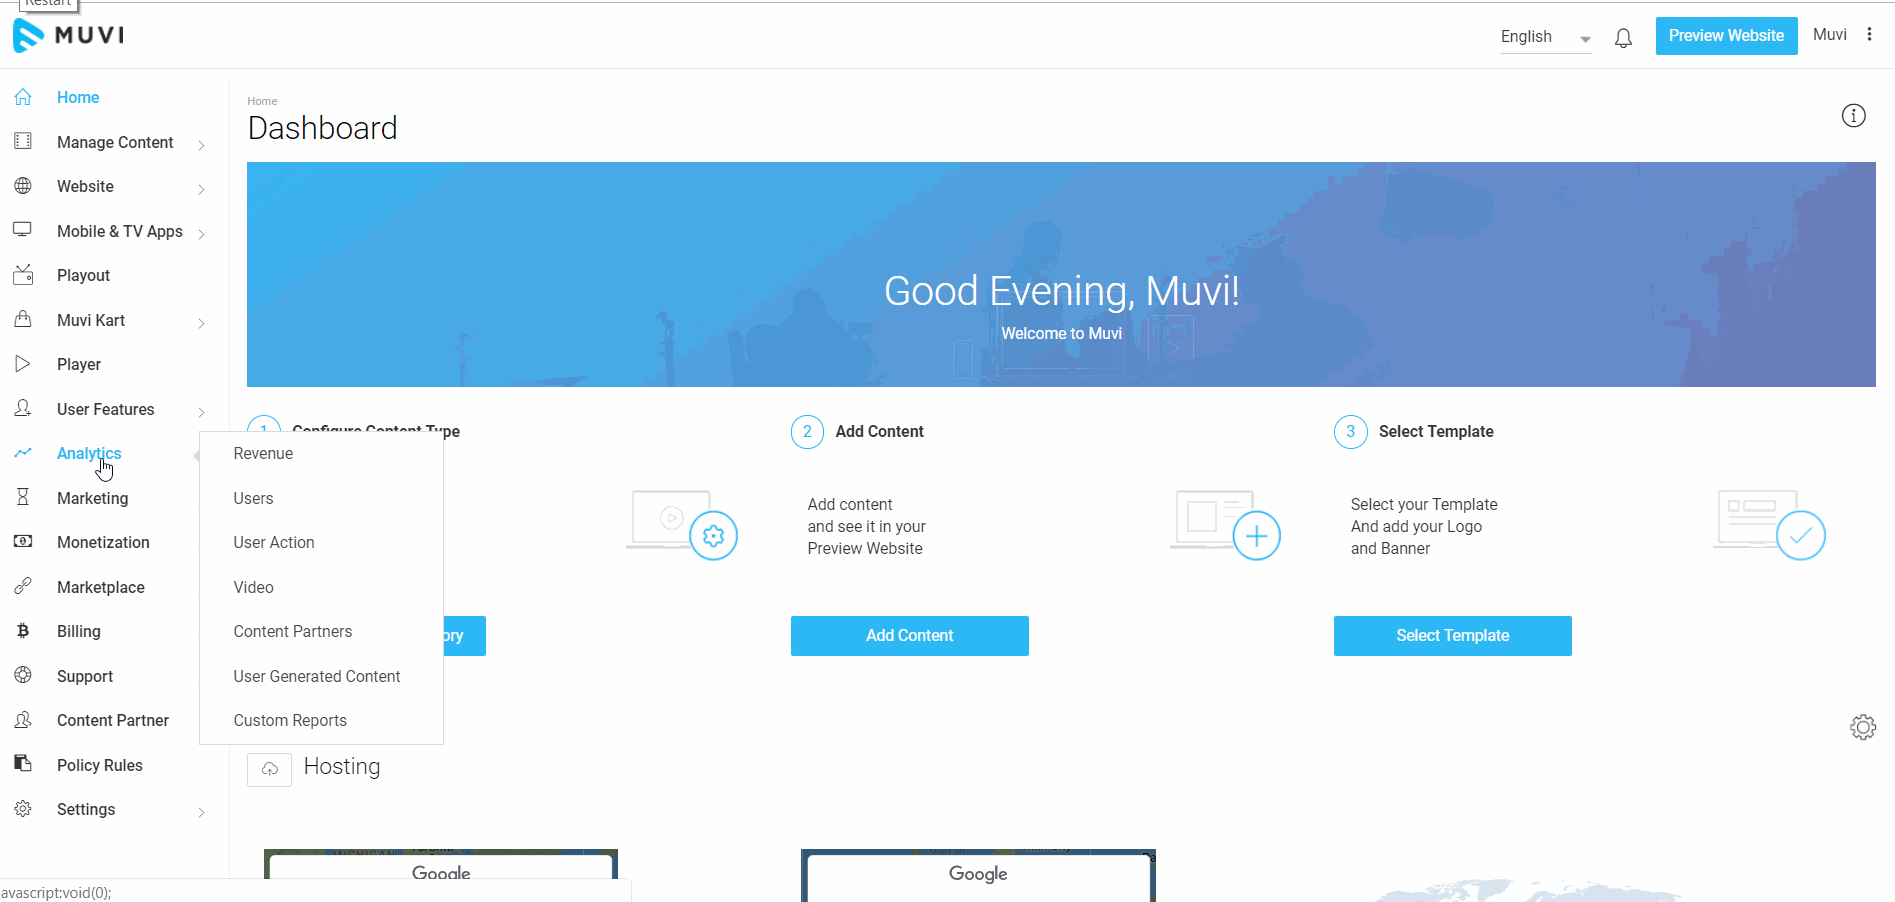This screenshot has width=1895, height=902.
Task: Click the Muvi account name
Action: (1829, 34)
